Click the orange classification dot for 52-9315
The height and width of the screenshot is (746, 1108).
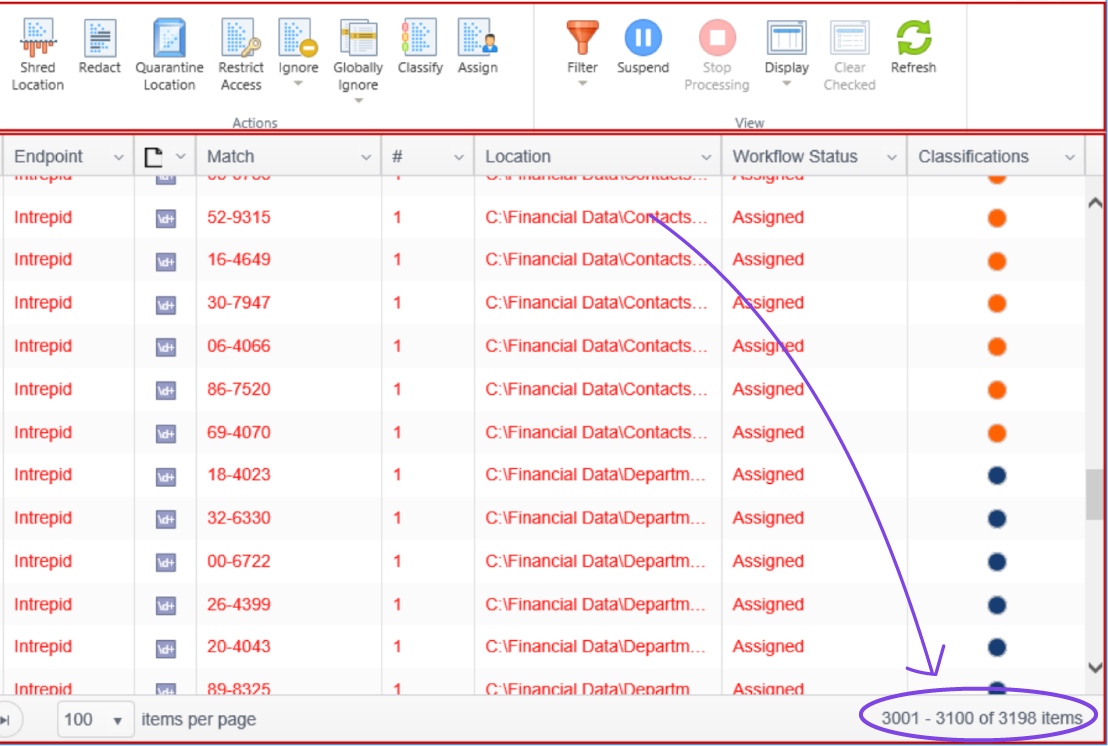pos(996,218)
